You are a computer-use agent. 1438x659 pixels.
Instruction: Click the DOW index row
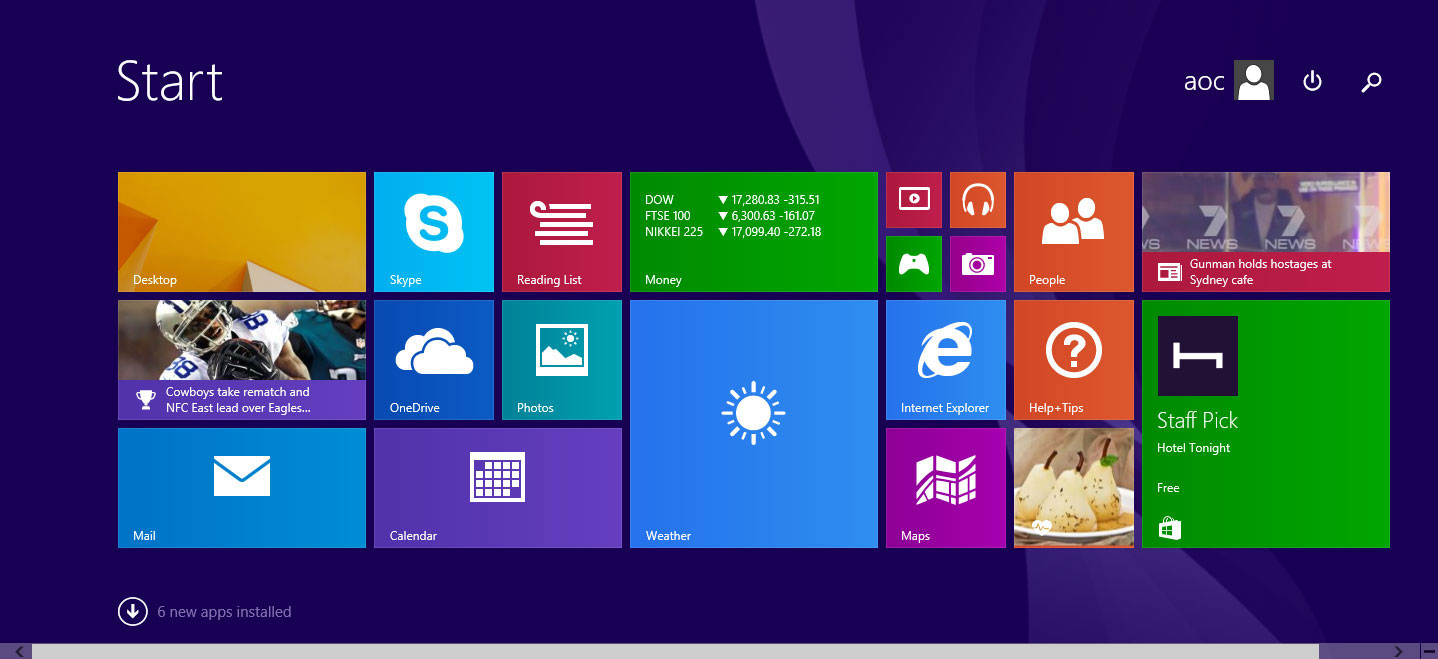click(733, 200)
